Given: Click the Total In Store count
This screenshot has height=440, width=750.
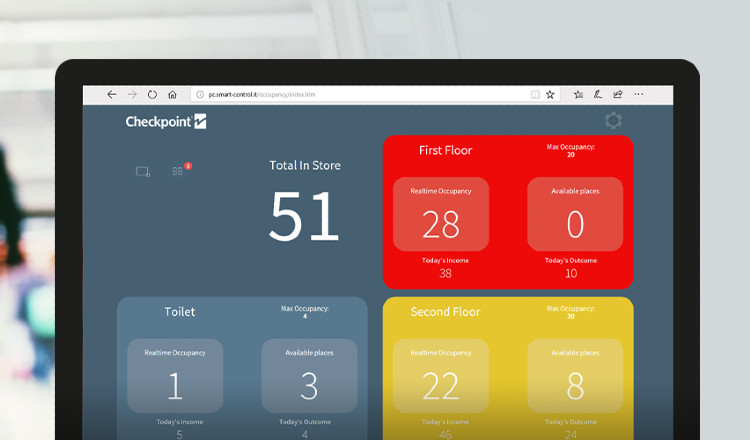Looking at the screenshot, I should point(304,215).
